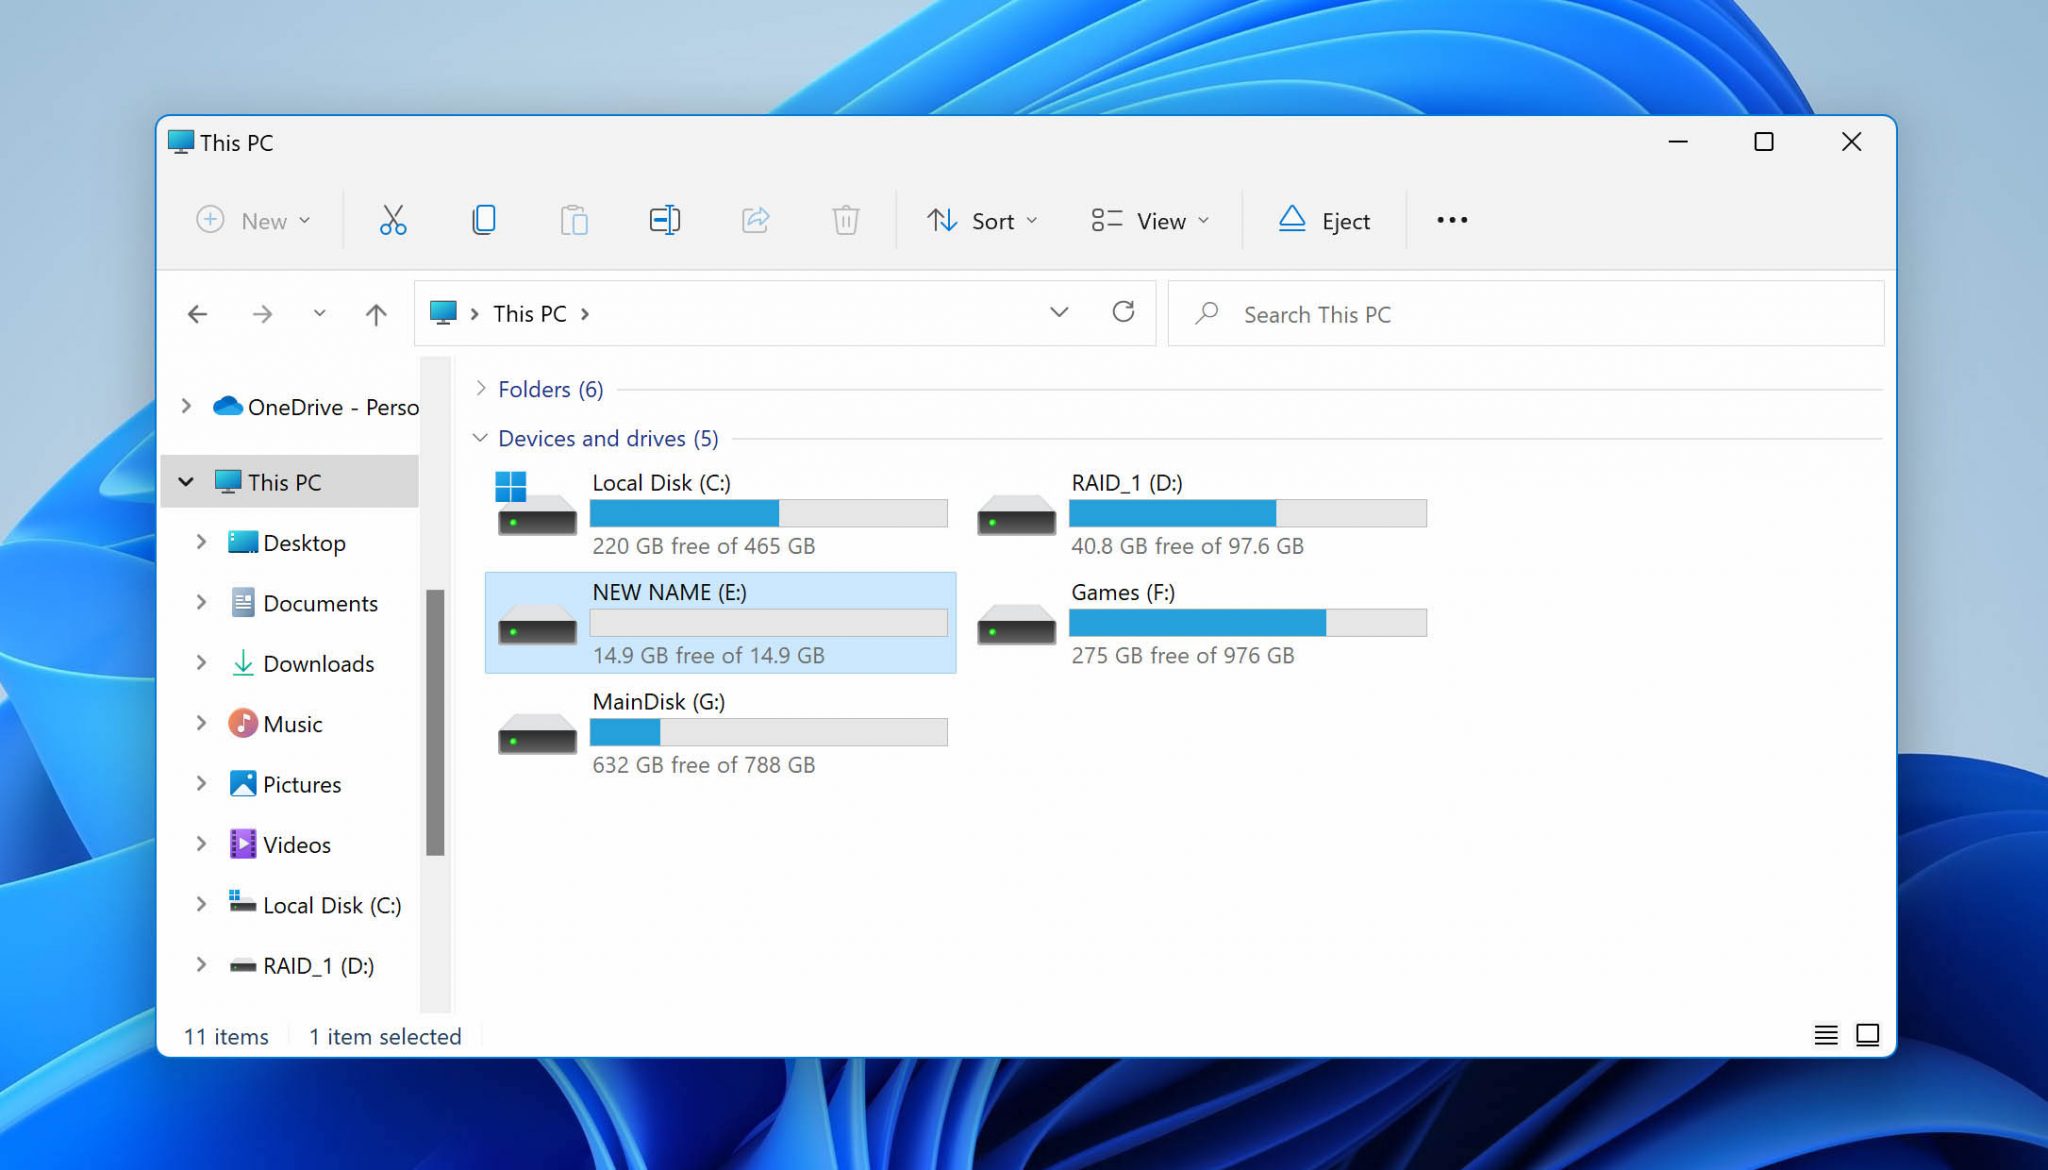Open the View dropdown menu
This screenshot has width=2048, height=1170.
click(1152, 219)
